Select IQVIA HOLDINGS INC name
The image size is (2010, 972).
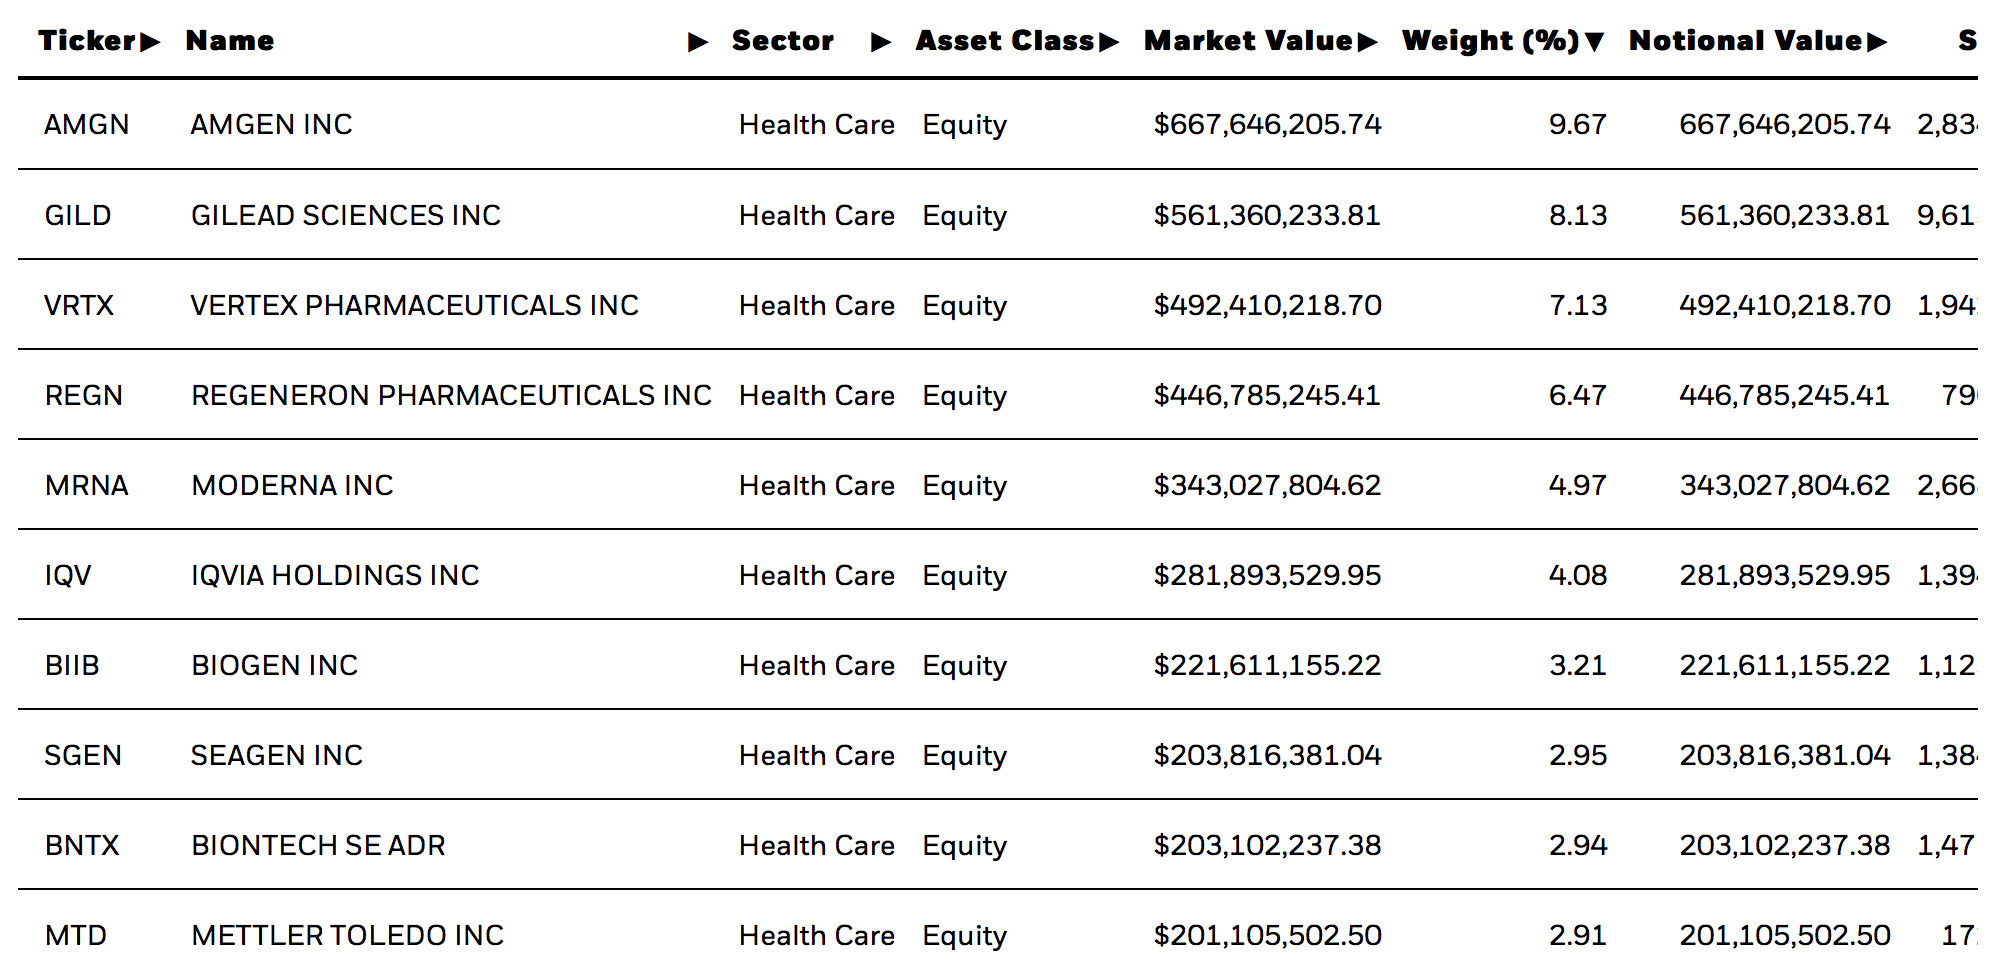coord(335,576)
